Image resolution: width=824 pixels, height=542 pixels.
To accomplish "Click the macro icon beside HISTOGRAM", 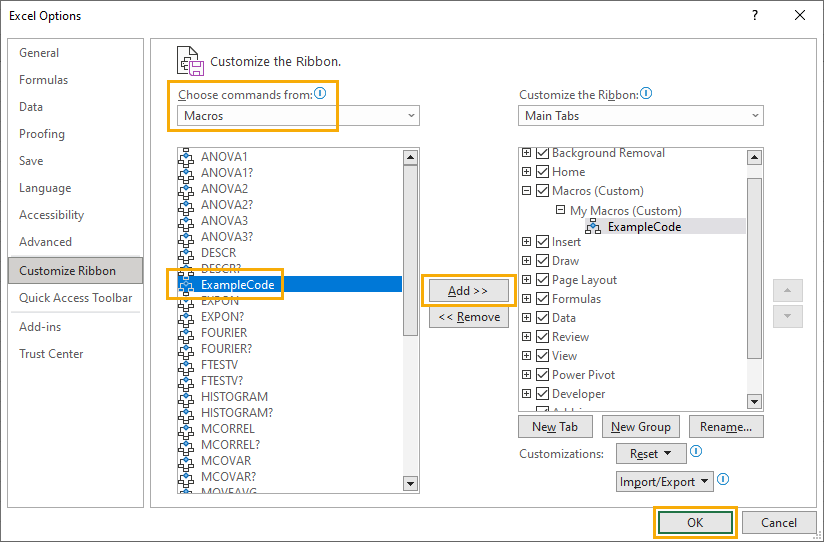I will coord(186,397).
